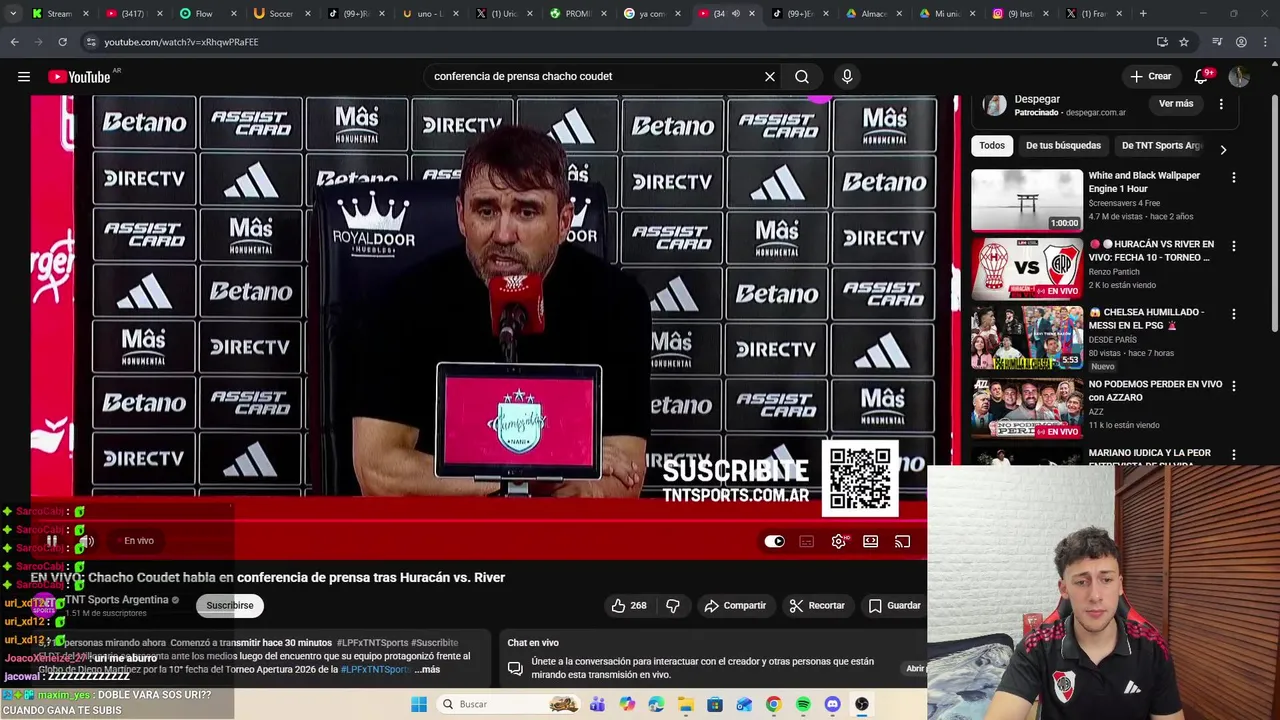Switch to the Soccer browser tab

pos(280,13)
